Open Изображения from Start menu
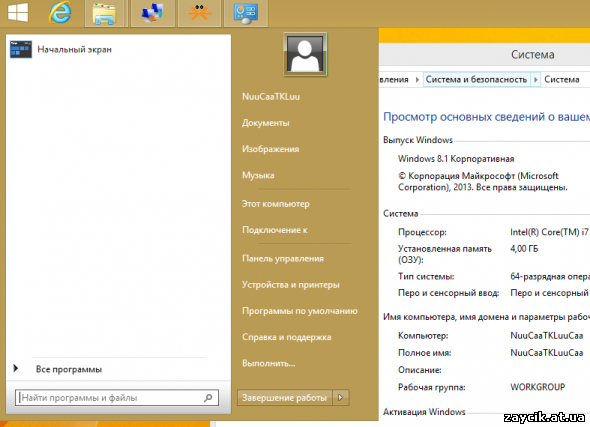This screenshot has width=590, height=427. click(271, 149)
